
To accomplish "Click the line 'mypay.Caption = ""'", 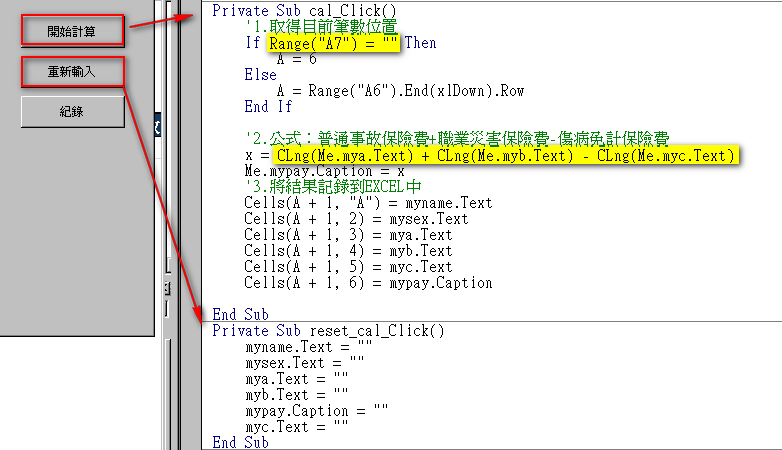I will 317,411.
